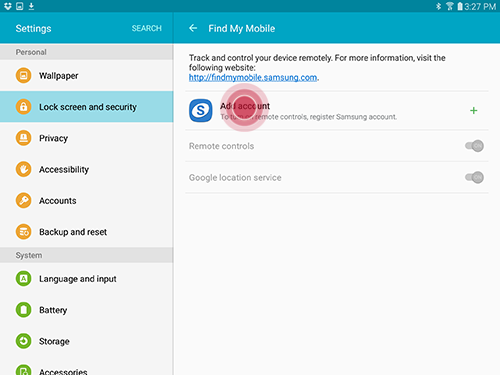Open Battery settings
The height and width of the screenshot is (375, 500).
(87, 310)
